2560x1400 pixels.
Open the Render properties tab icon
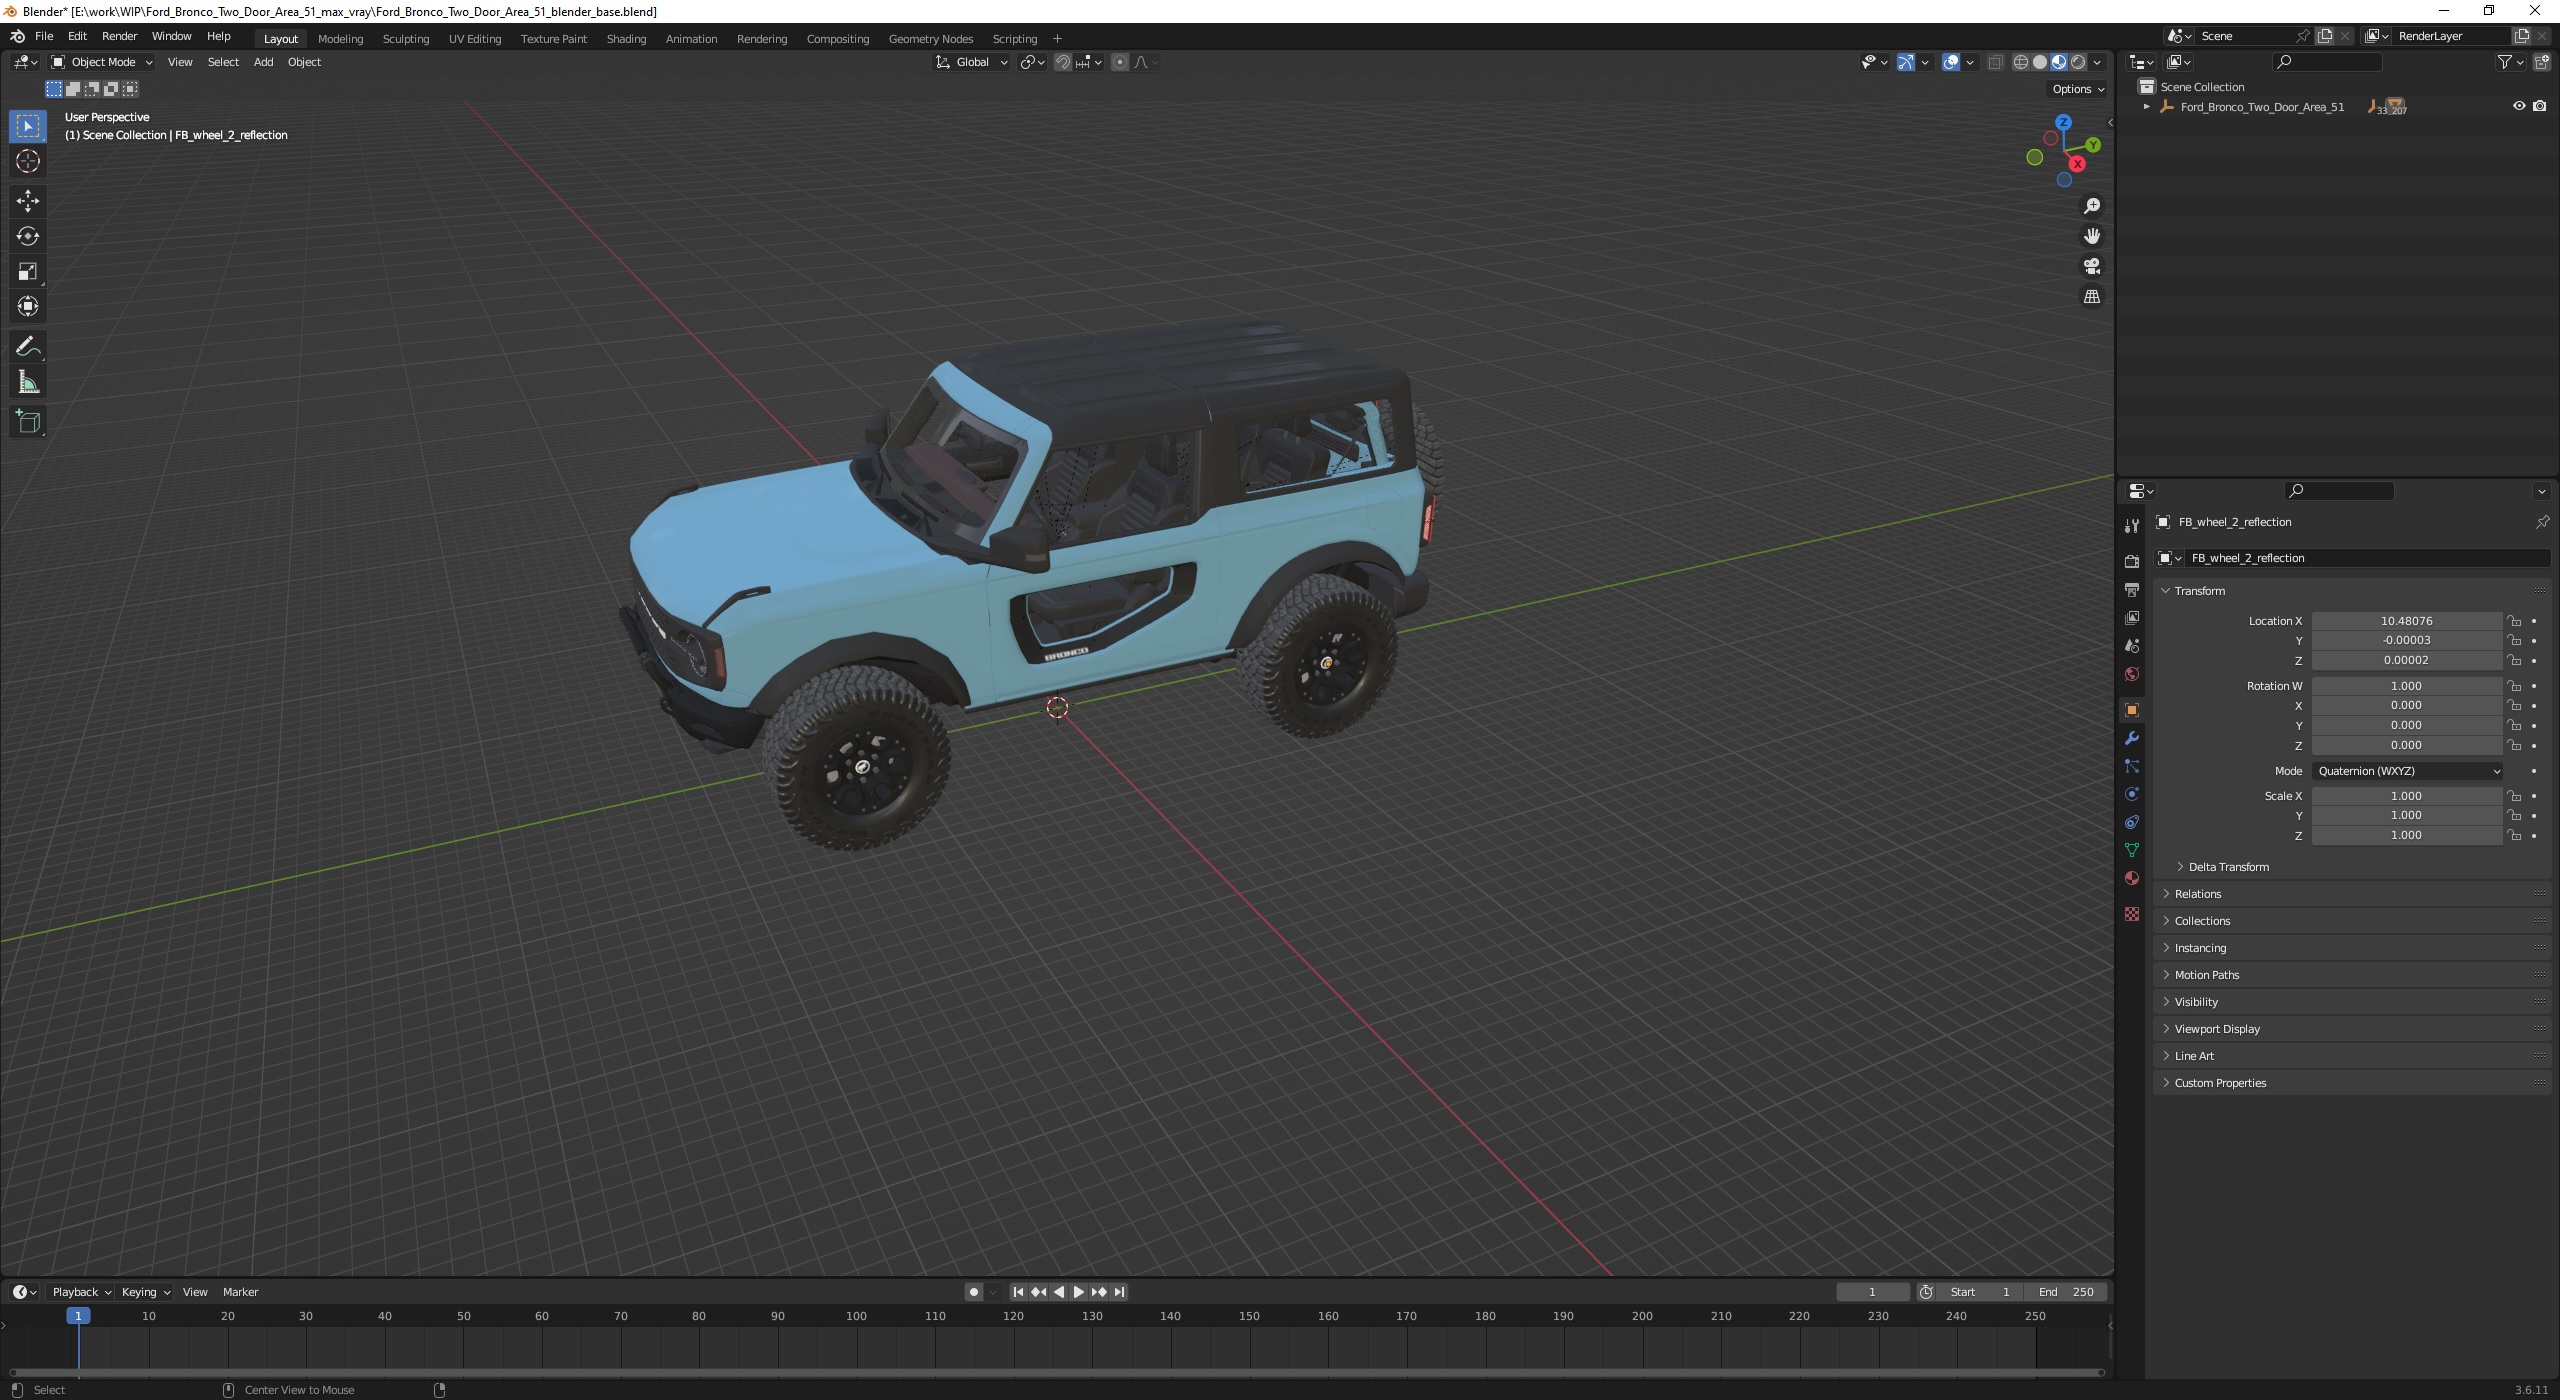(2132, 561)
